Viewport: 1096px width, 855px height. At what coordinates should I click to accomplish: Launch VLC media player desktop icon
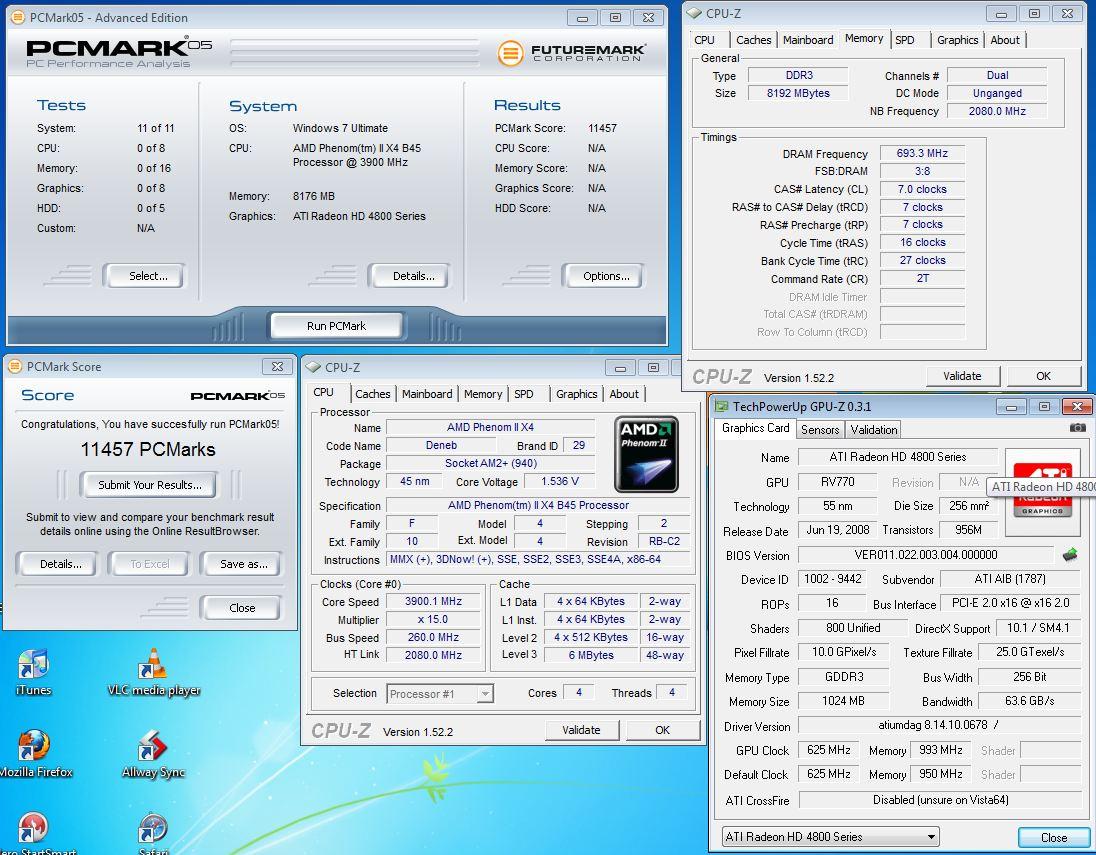point(153,671)
